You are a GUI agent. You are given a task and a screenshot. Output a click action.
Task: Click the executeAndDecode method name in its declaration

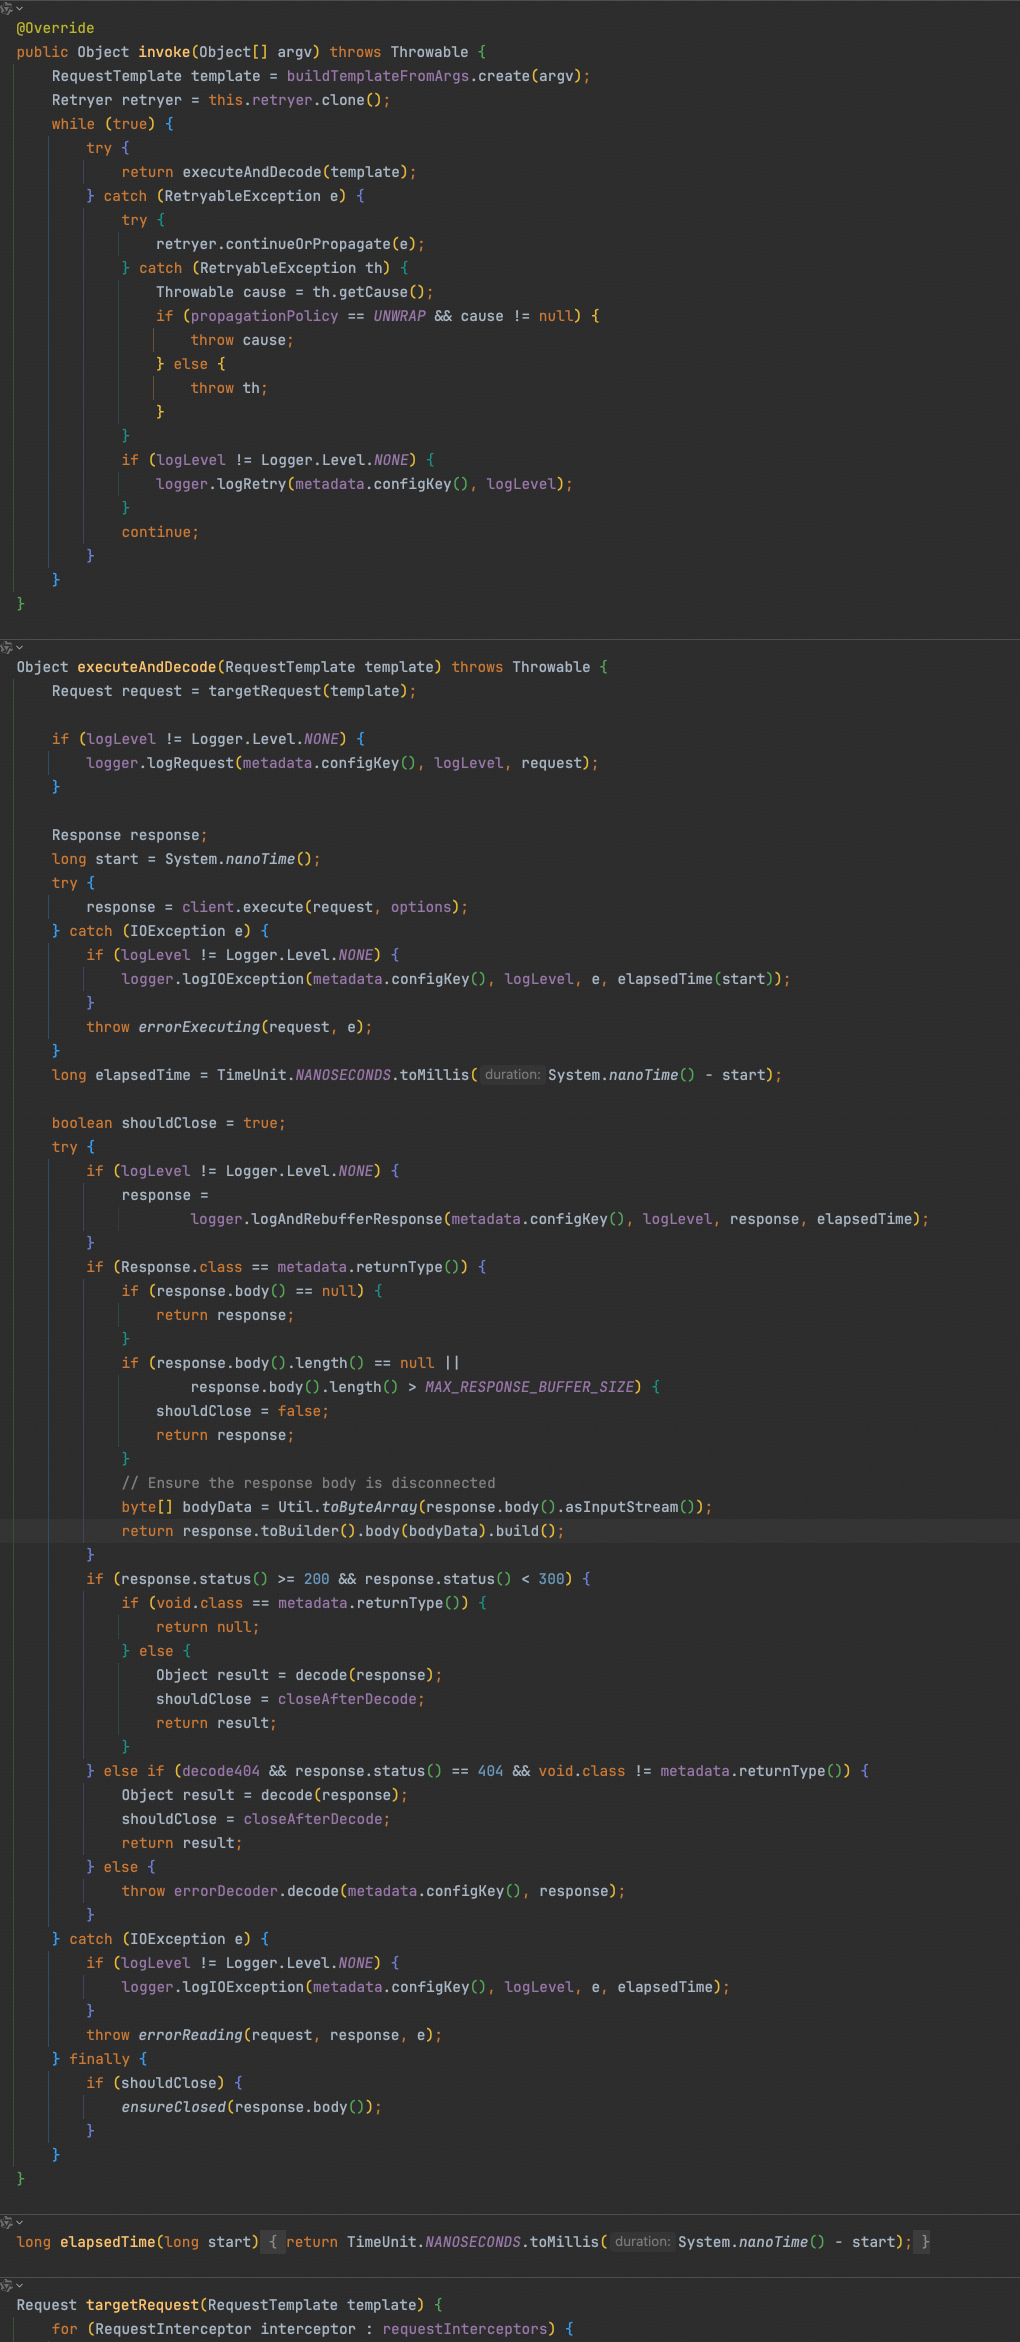point(147,667)
